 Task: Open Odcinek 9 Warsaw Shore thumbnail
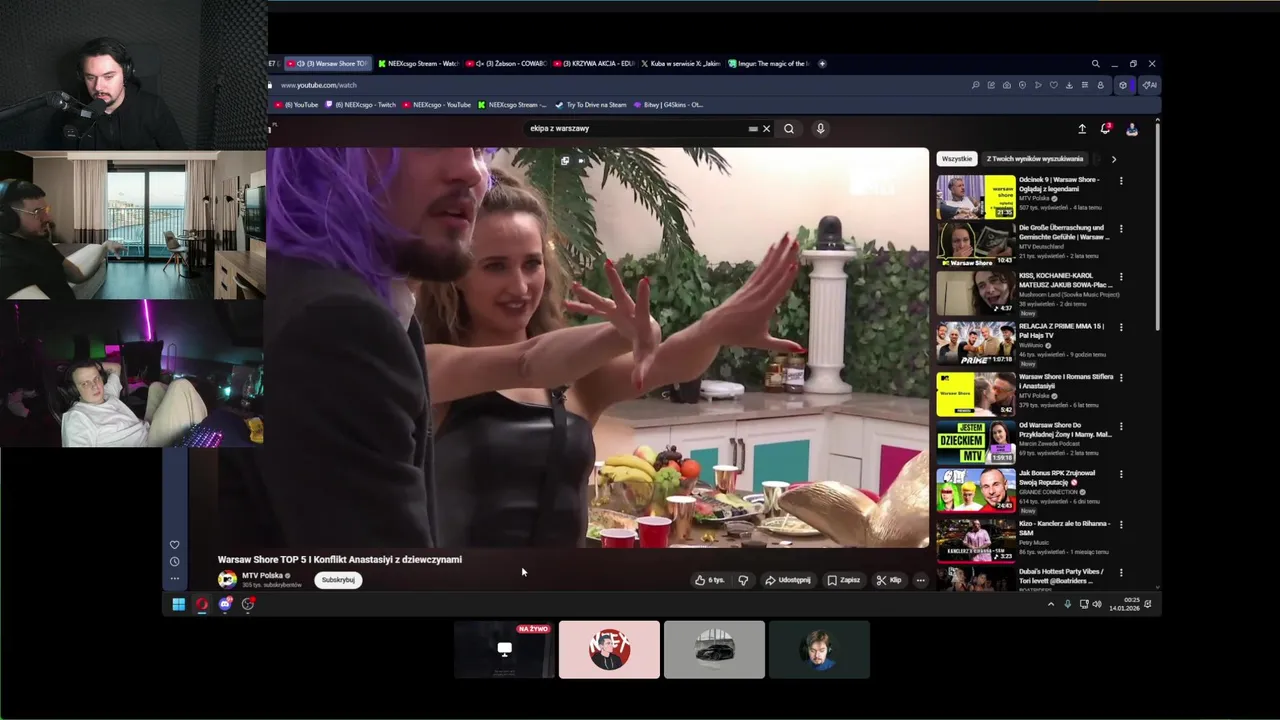click(x=976, y=196)
